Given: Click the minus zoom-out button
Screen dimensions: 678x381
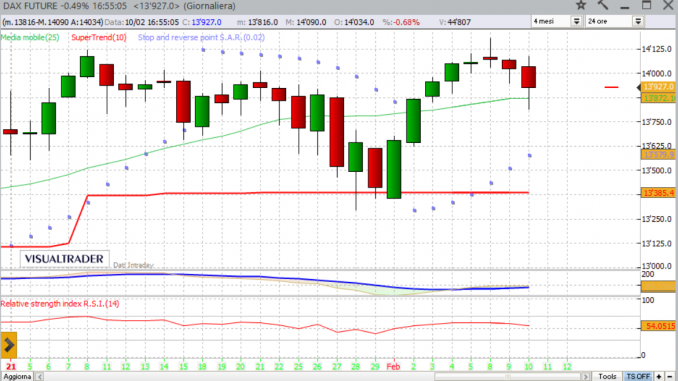Looking at the screenshot, I should pos(670,377).
